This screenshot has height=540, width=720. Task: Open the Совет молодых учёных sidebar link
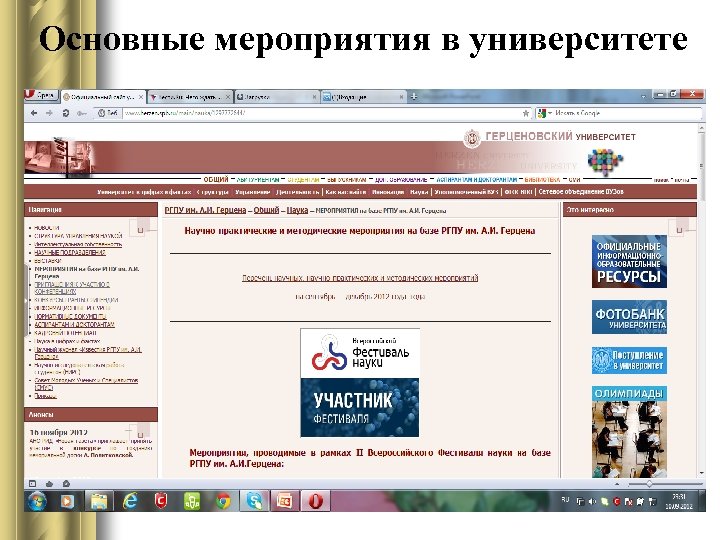pos(86,384)
